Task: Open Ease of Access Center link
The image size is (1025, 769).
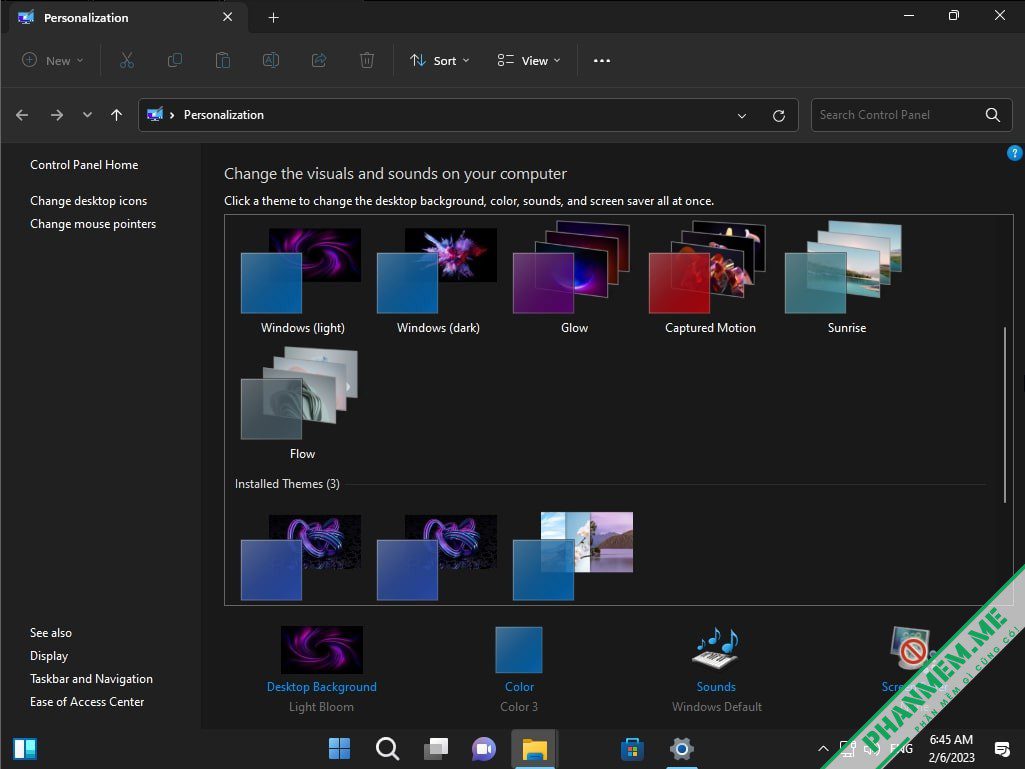Action: tap(87, 702)
